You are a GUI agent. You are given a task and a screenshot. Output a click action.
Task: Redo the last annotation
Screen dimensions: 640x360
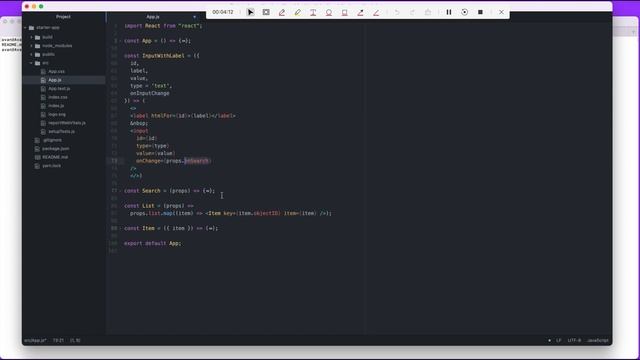pyautogui.click(x=412, y=12)
